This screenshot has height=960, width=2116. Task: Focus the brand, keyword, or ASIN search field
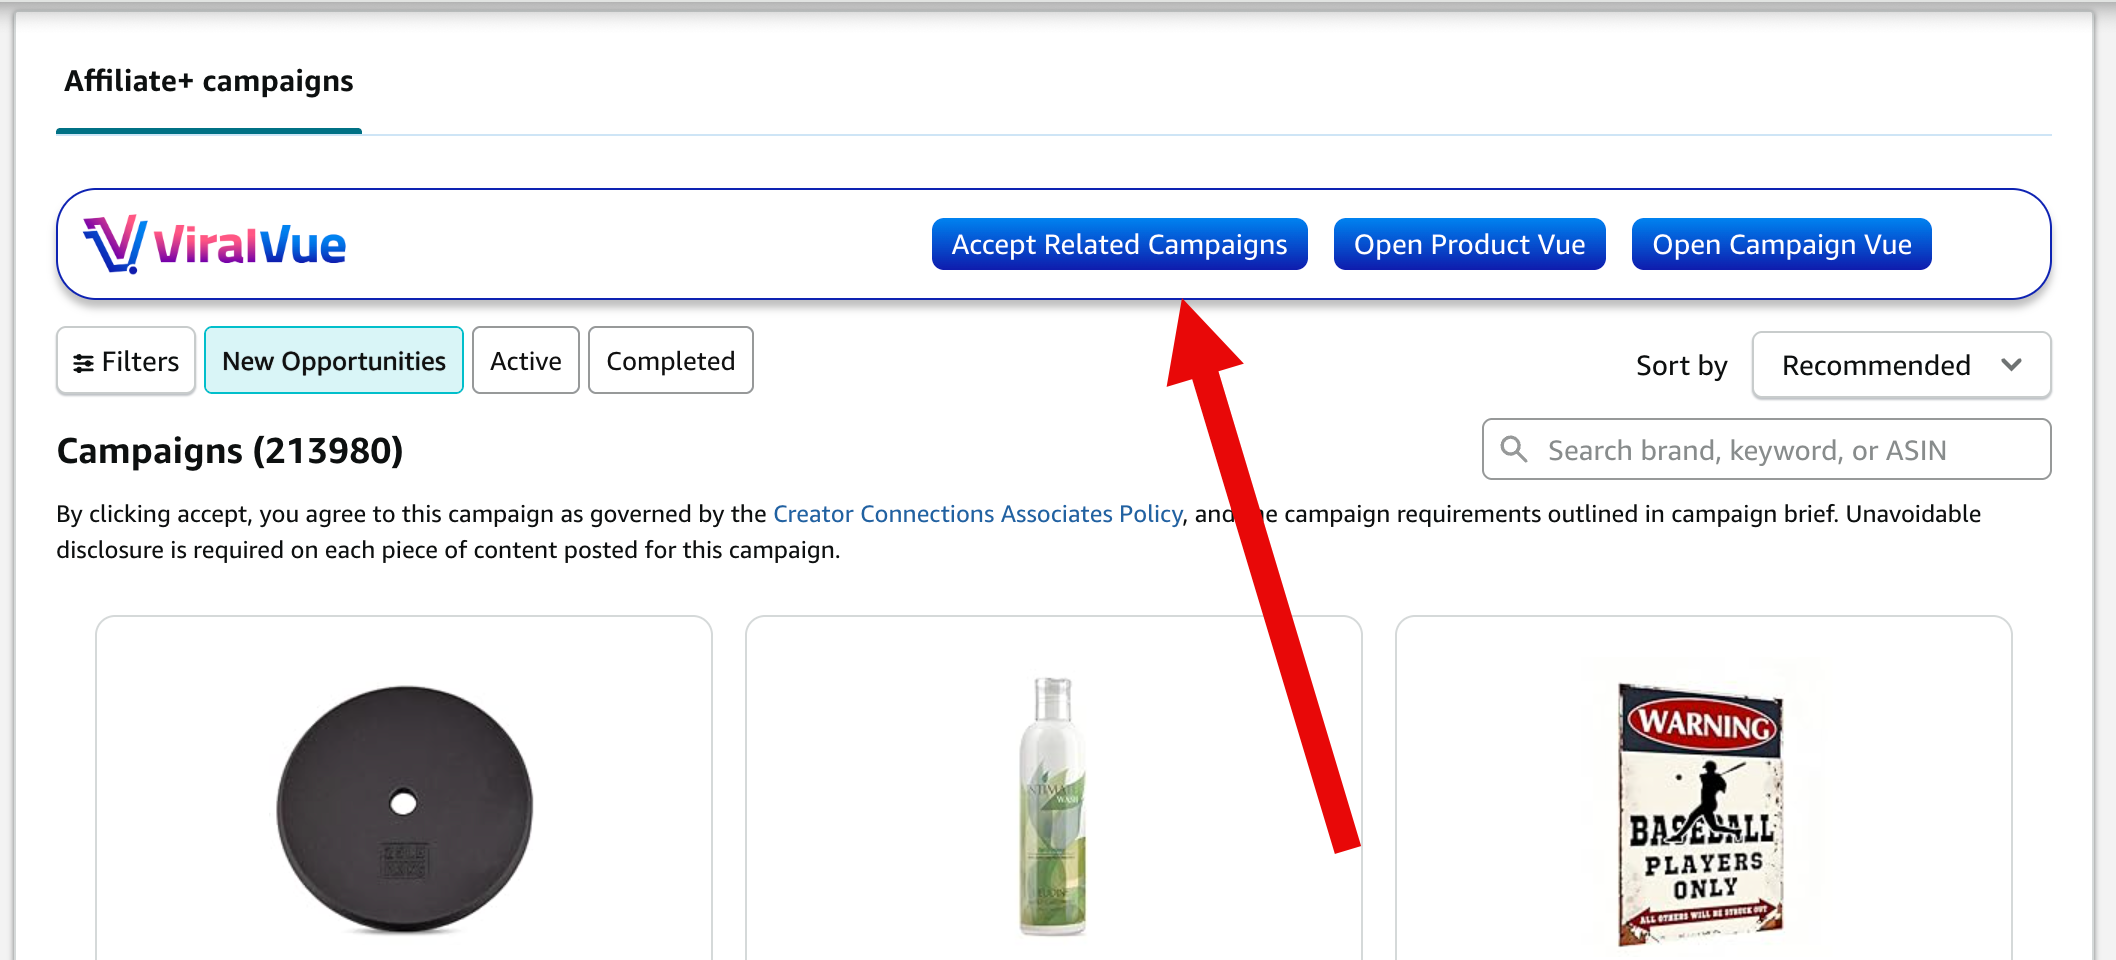pos(1780,450)
